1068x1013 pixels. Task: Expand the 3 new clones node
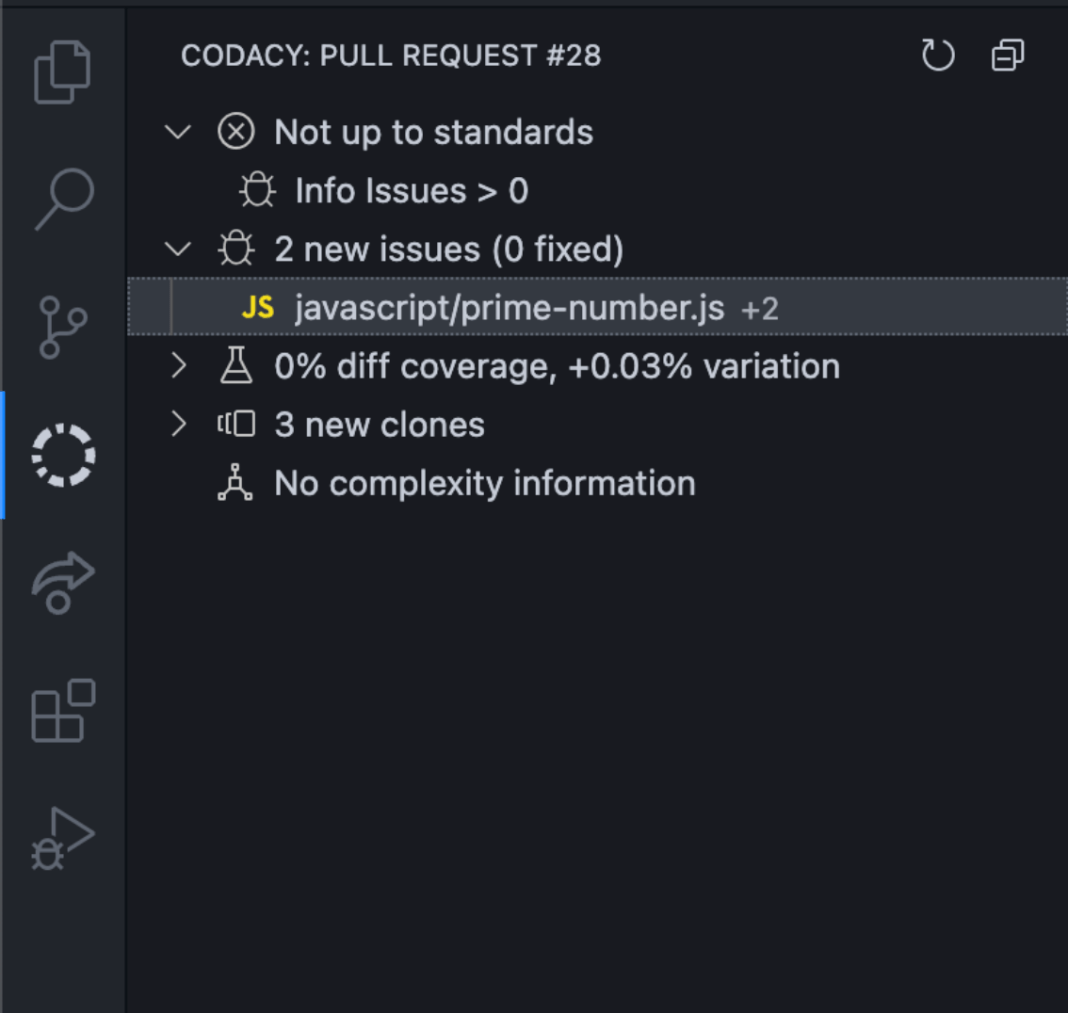point(178,424)
